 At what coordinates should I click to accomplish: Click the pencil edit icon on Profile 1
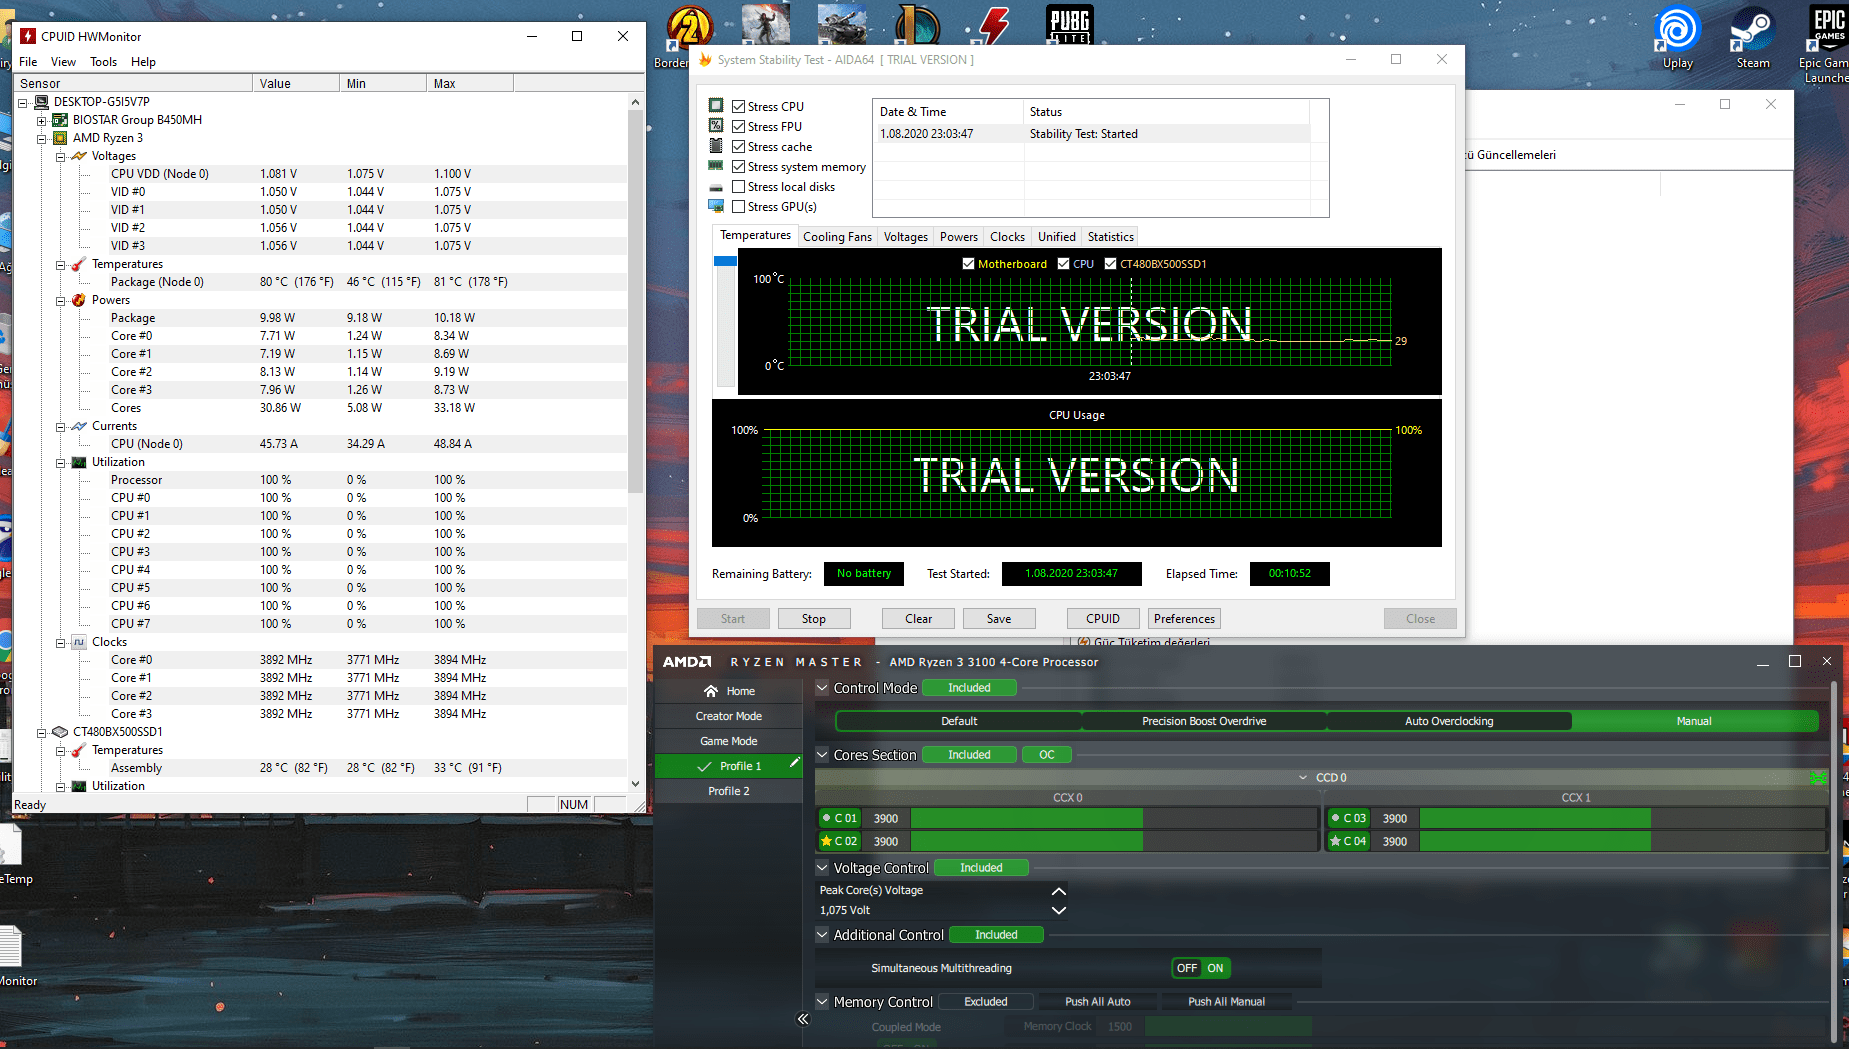(794, 763)
